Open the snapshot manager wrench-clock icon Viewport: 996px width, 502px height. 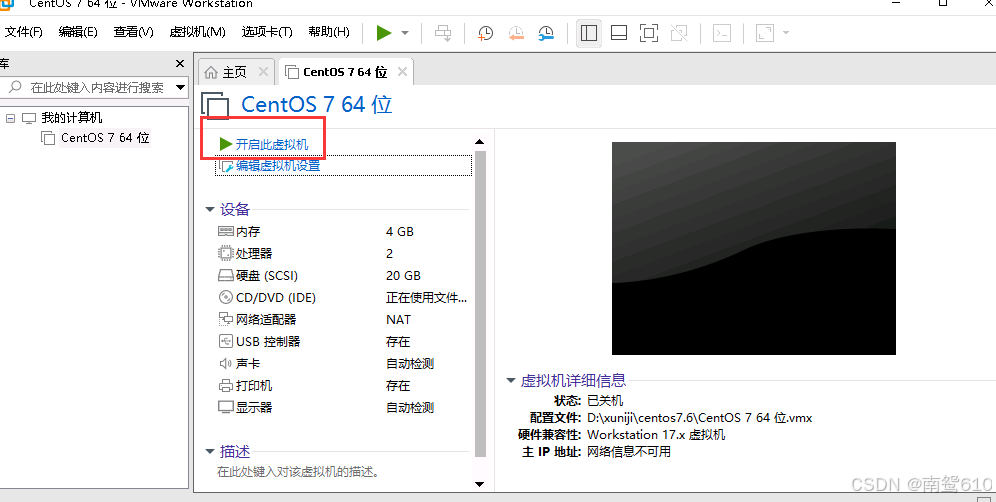546,33
